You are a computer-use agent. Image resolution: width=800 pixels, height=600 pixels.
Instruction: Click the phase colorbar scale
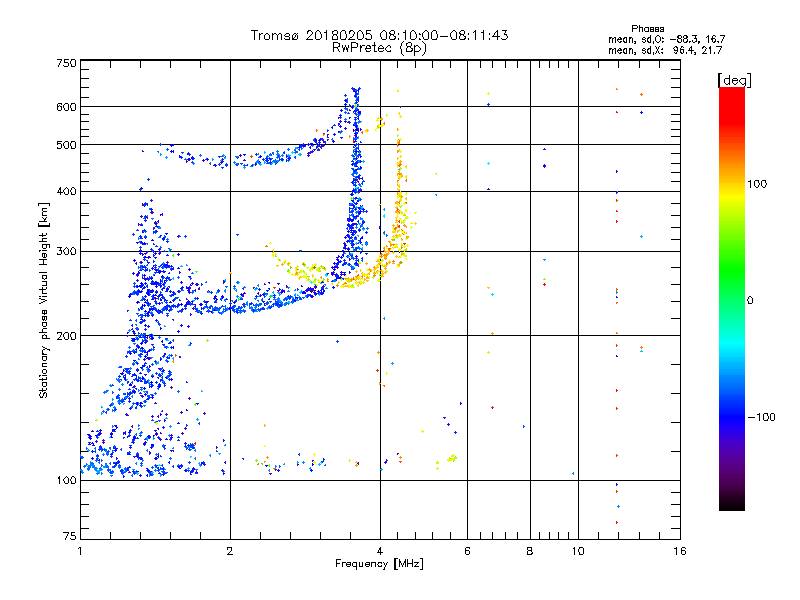click(732, 299)
